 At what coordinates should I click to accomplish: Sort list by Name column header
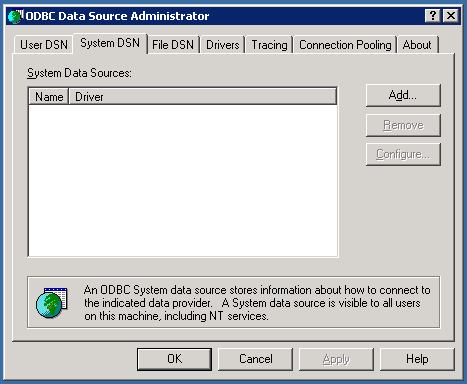[x=49, y=97]
